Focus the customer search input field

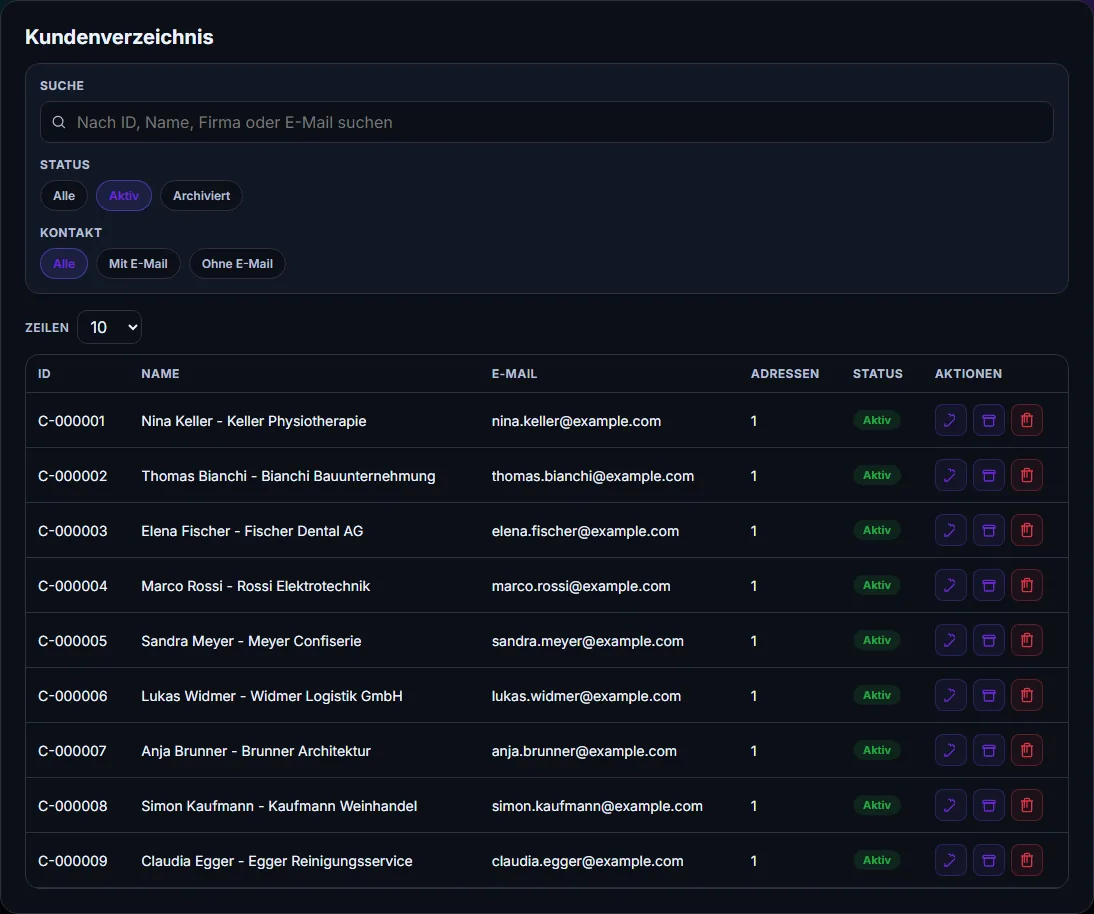coord(547,122)
